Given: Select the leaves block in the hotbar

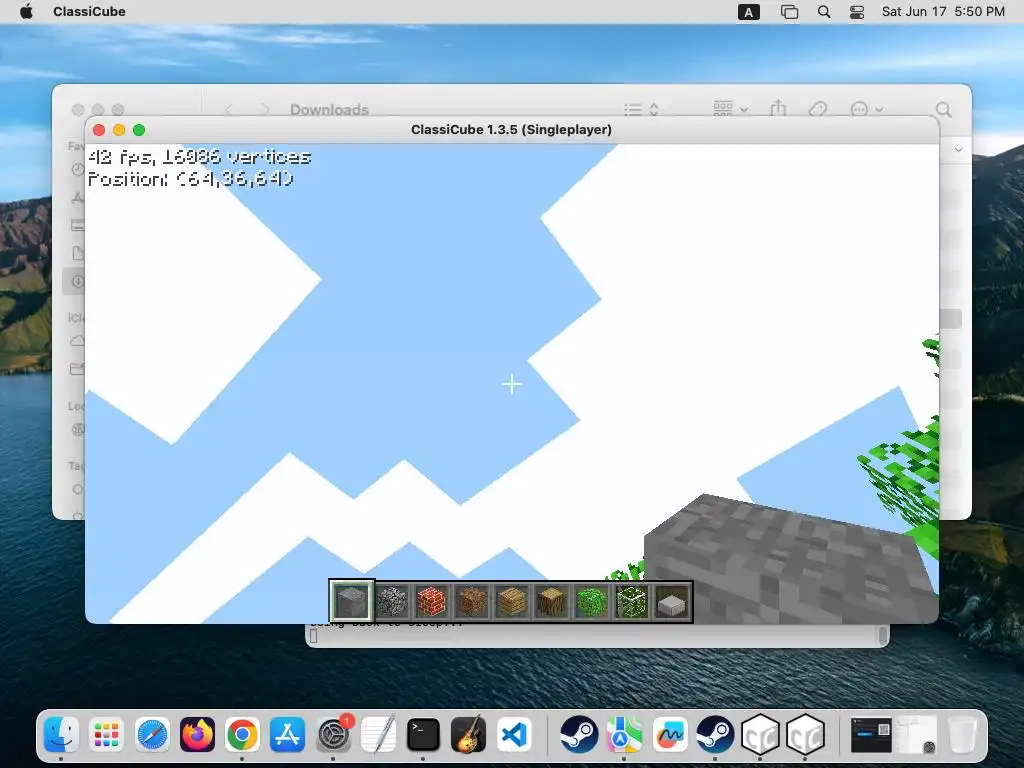Looking at the screenshot, I should pos(592,601).
